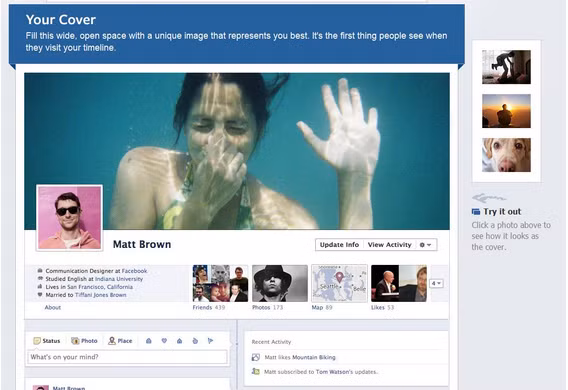This screenshot has width=568, height=390.
Task: Click the underwater swimmer cover photo
Action: pyautogui.click(x=237, y=151)
